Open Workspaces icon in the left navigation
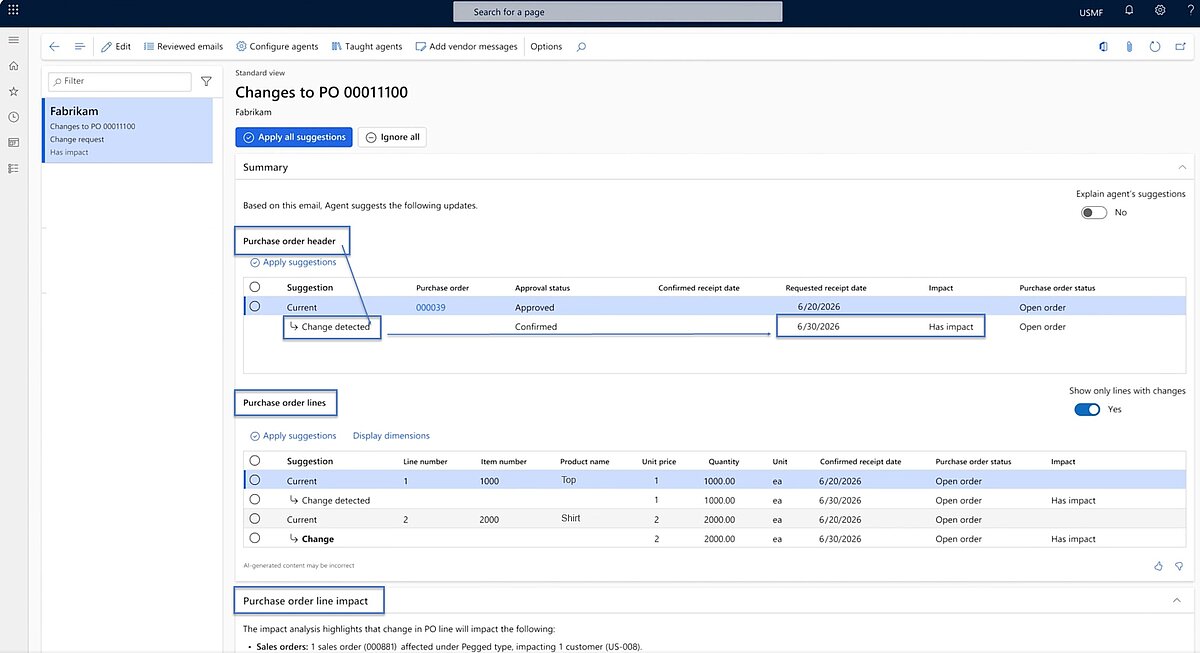Image resolution: width=1200 pixels, height=653 pixels. point(13,143)
